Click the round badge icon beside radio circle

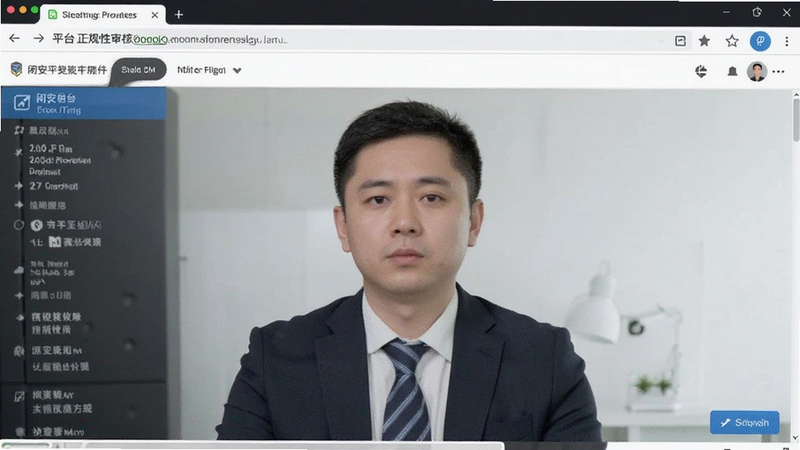click(36, 225)
